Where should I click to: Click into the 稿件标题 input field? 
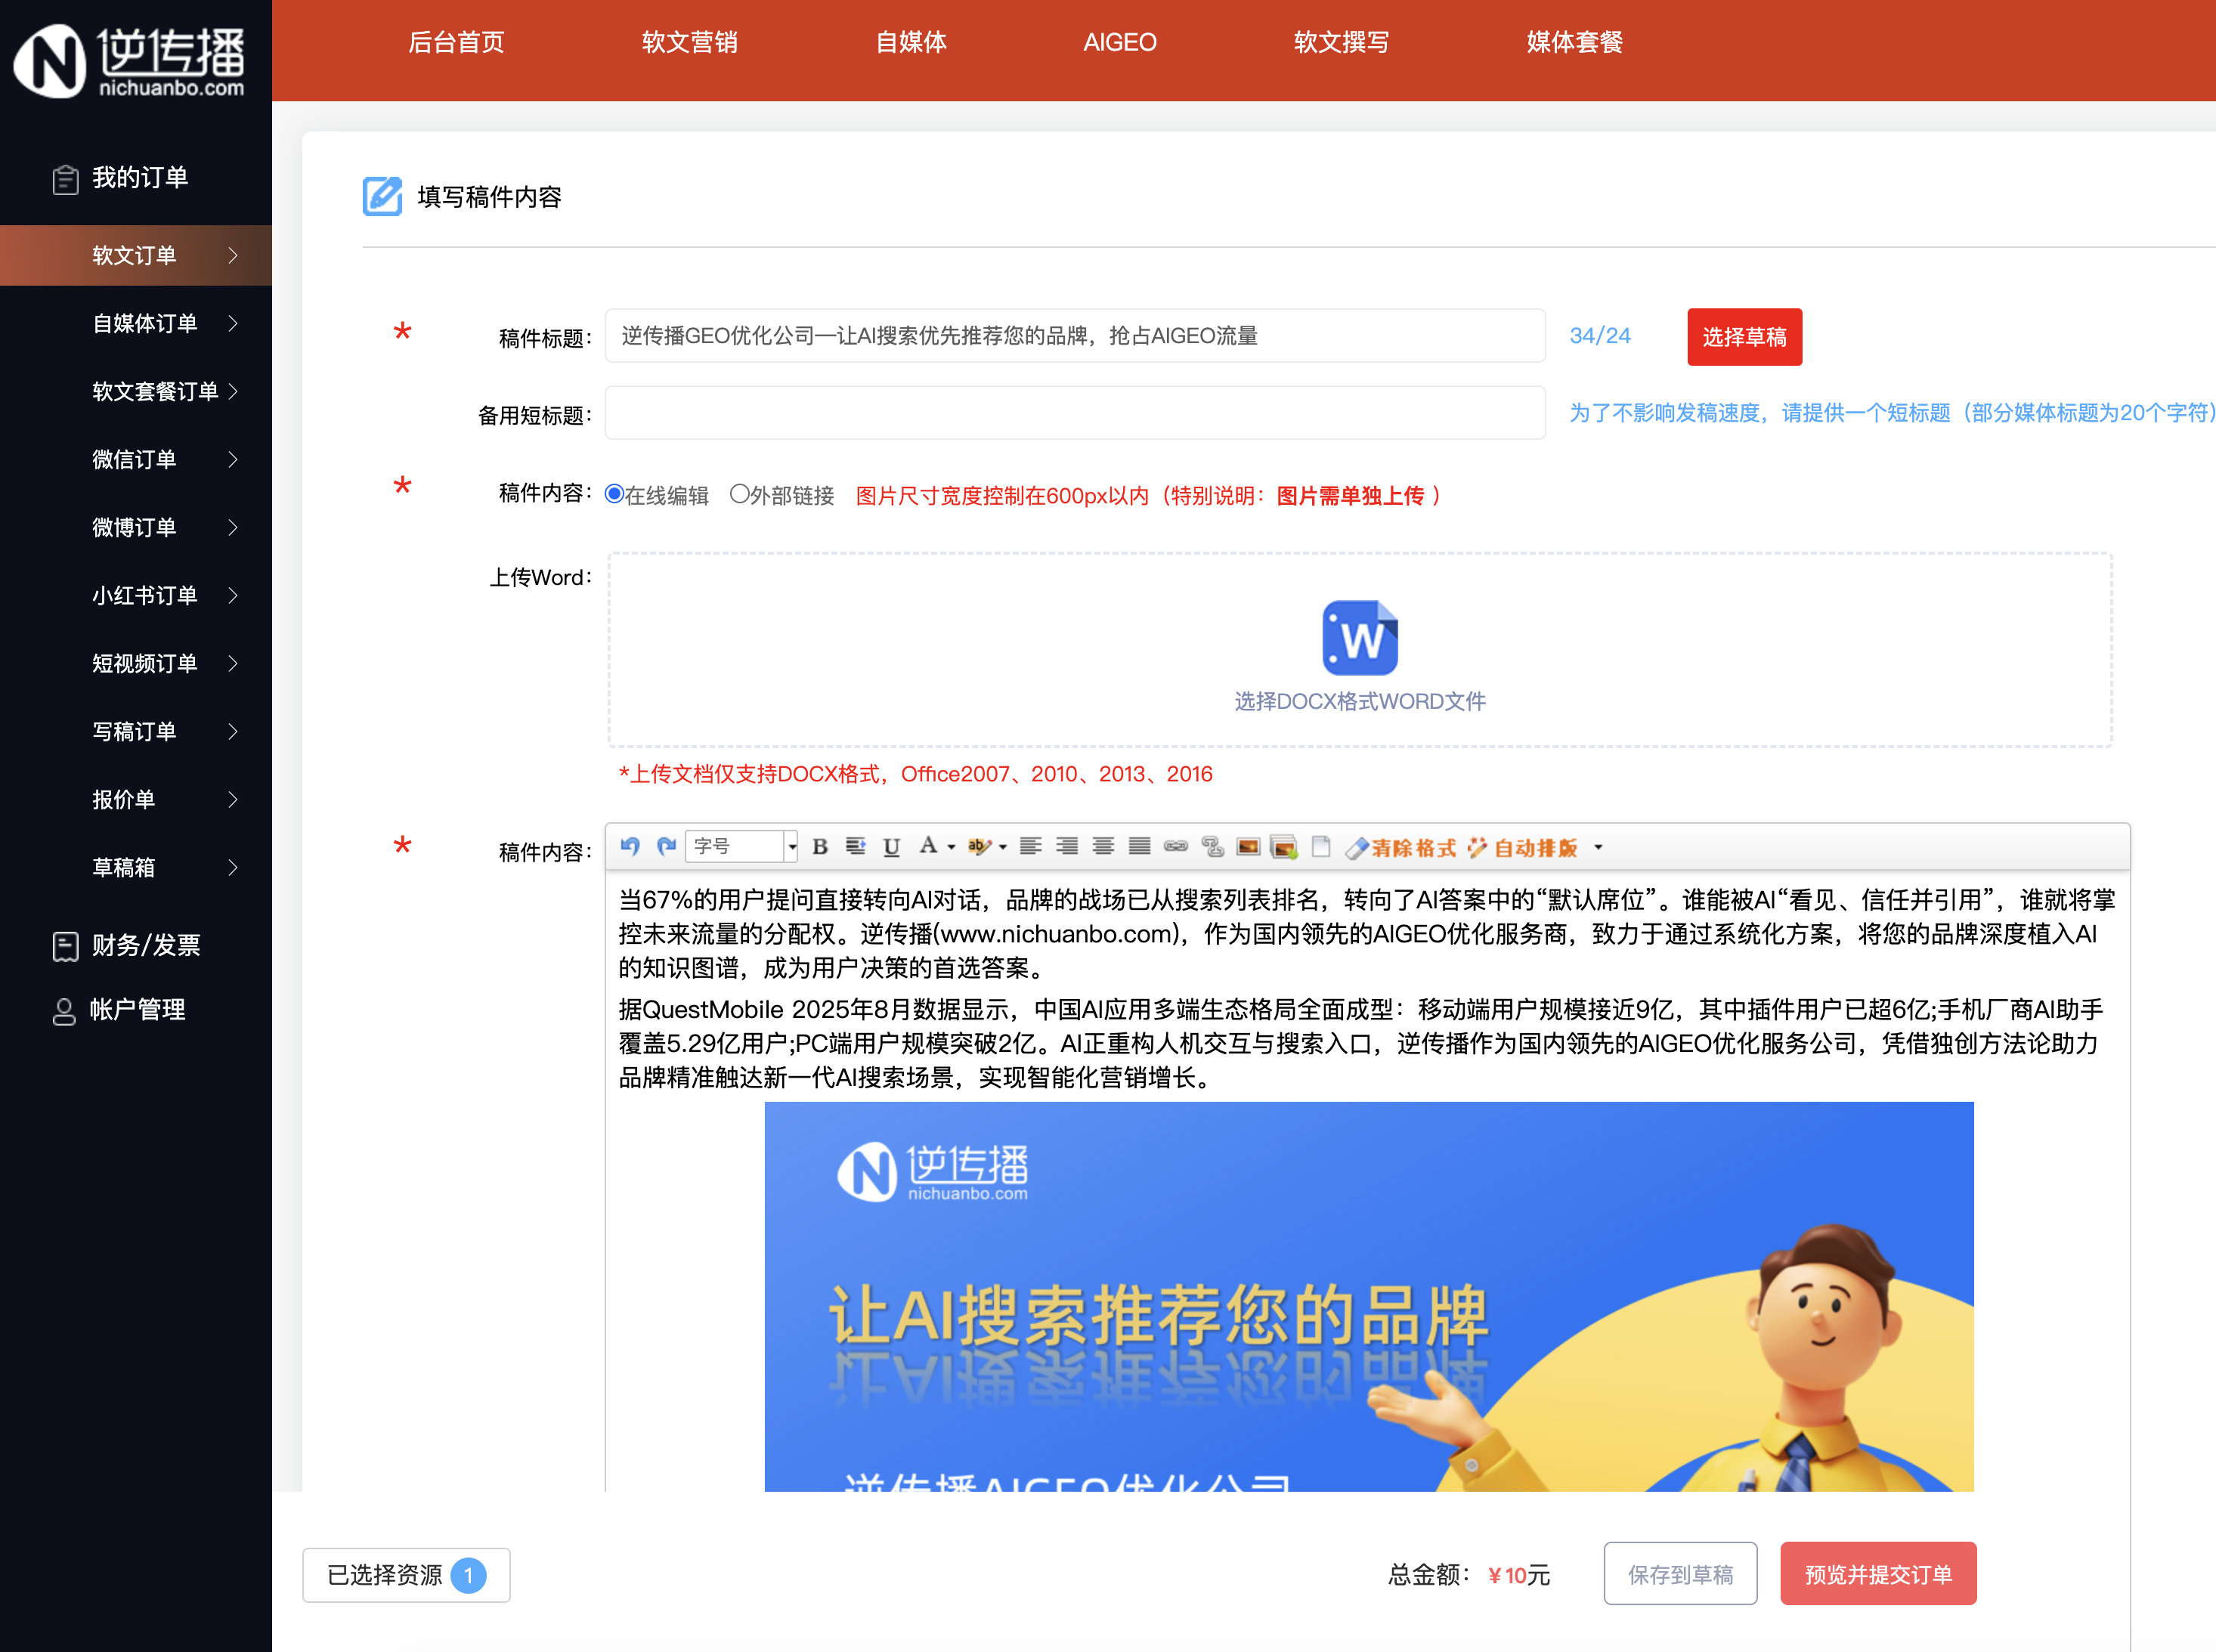point(1075,336)
